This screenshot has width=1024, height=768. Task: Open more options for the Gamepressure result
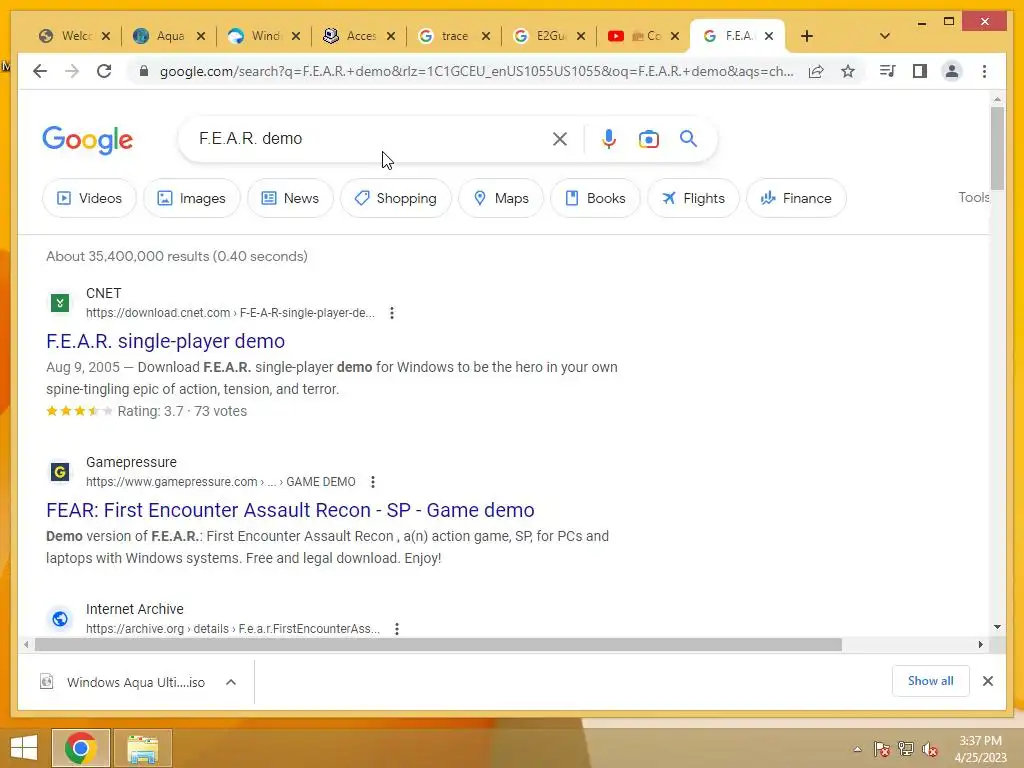pyautogui.click(x=373, y=482)
